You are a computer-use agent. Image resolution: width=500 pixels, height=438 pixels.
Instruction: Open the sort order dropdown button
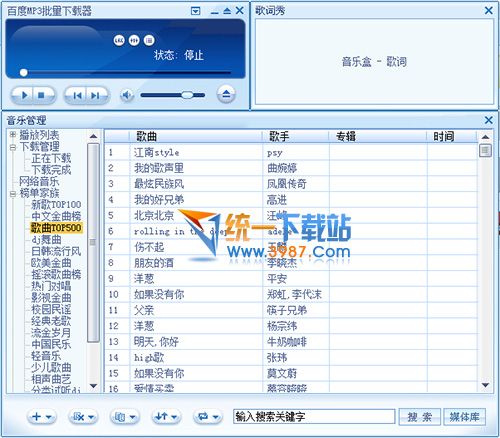(x=166, y=416)
